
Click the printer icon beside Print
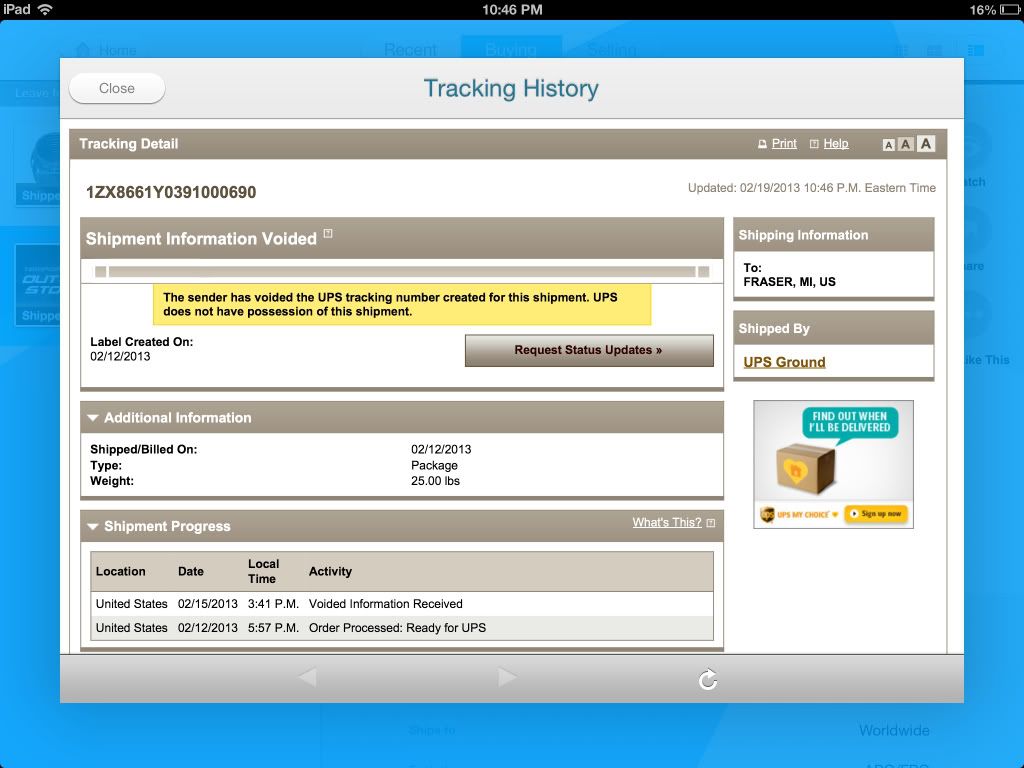coord(762,144)
